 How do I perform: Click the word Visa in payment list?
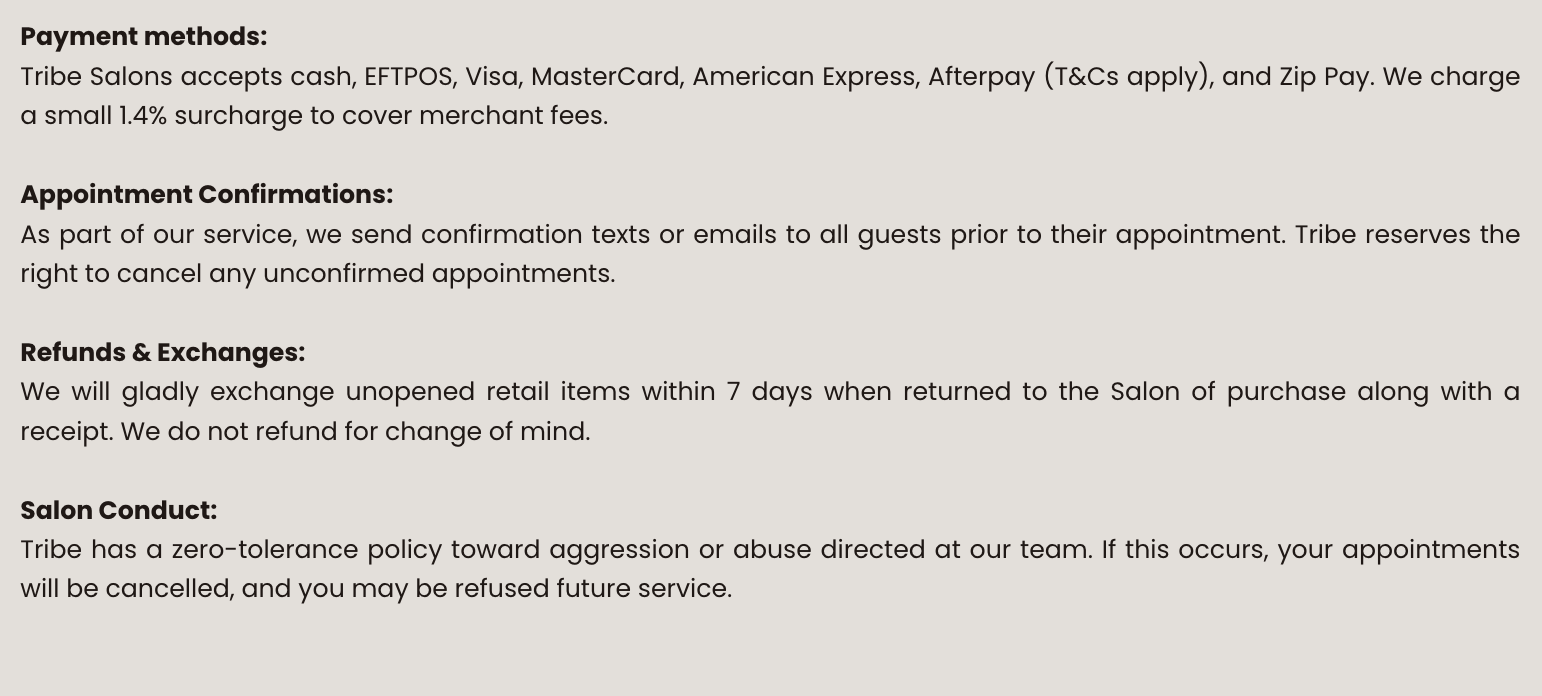click(491, 77)
